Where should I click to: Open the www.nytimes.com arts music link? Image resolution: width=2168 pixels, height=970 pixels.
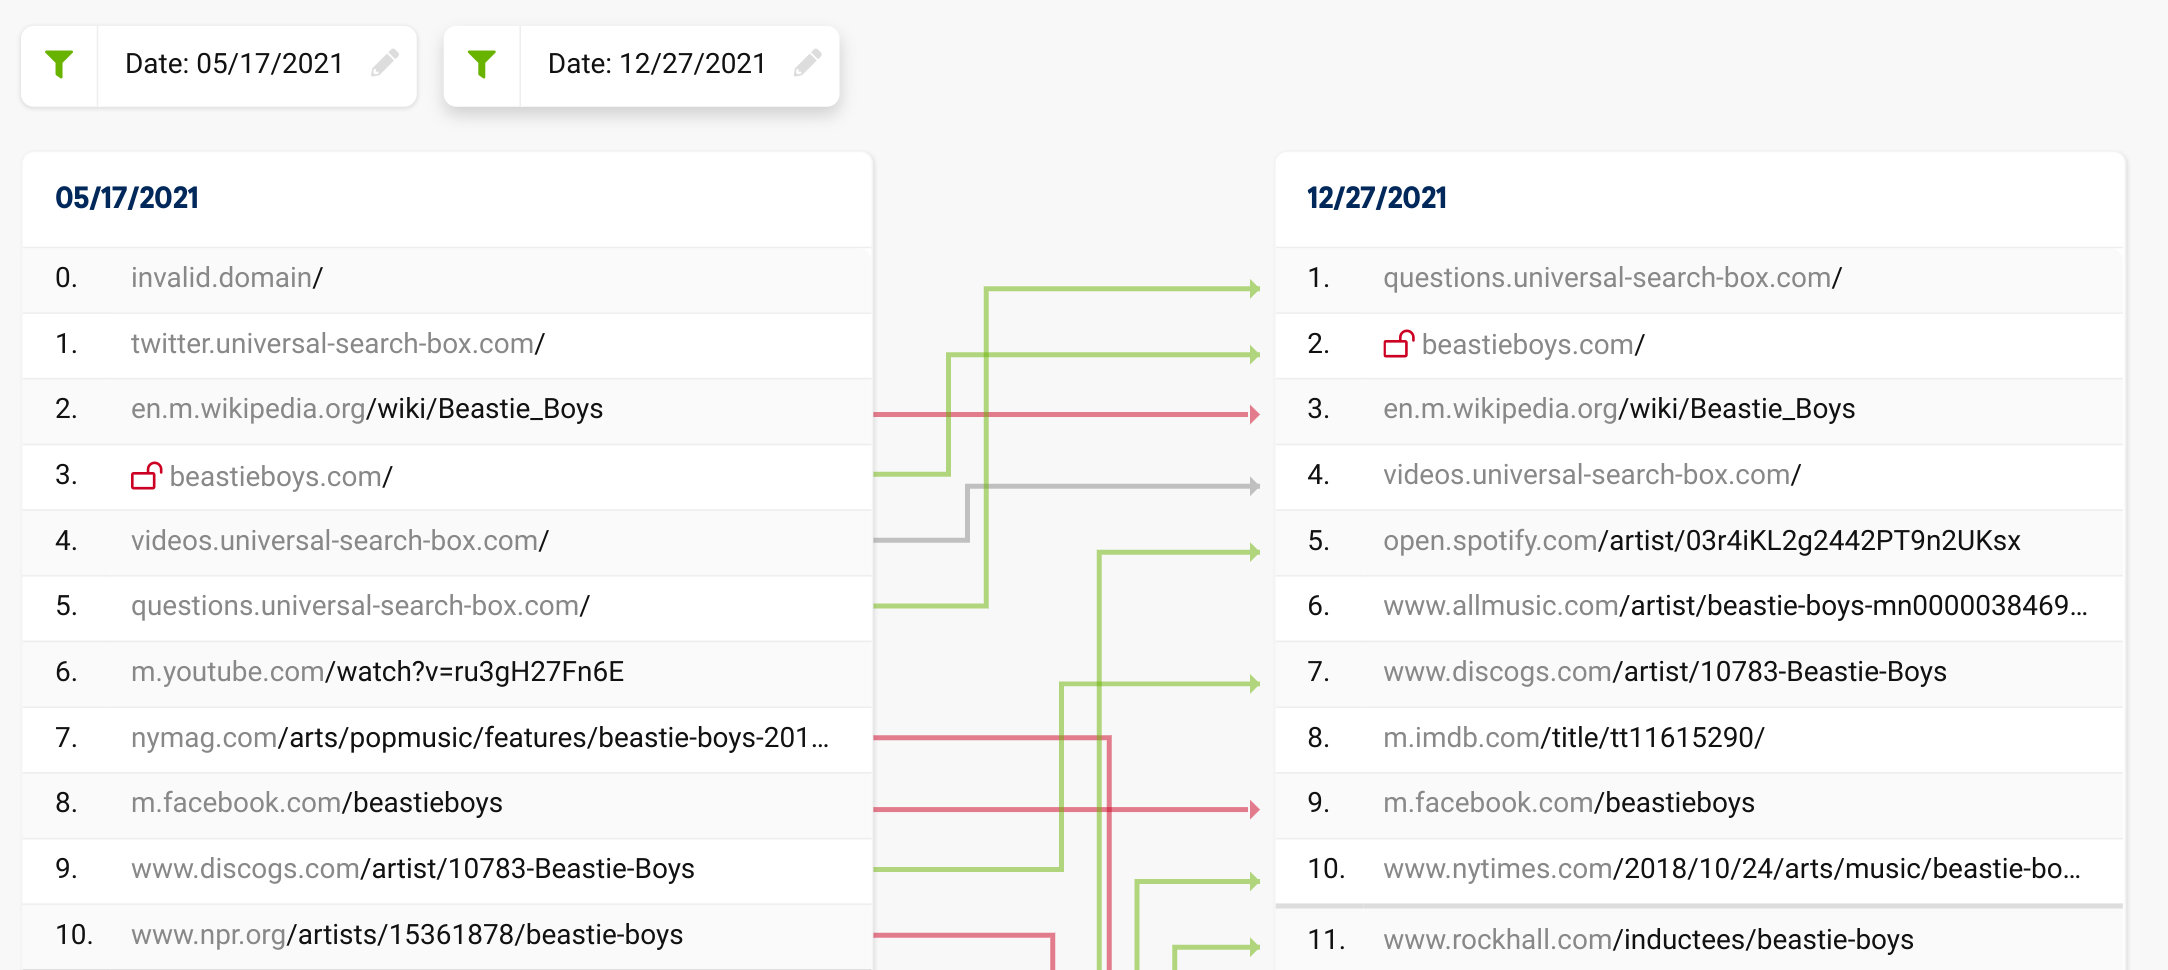[x=1732, y=869]
